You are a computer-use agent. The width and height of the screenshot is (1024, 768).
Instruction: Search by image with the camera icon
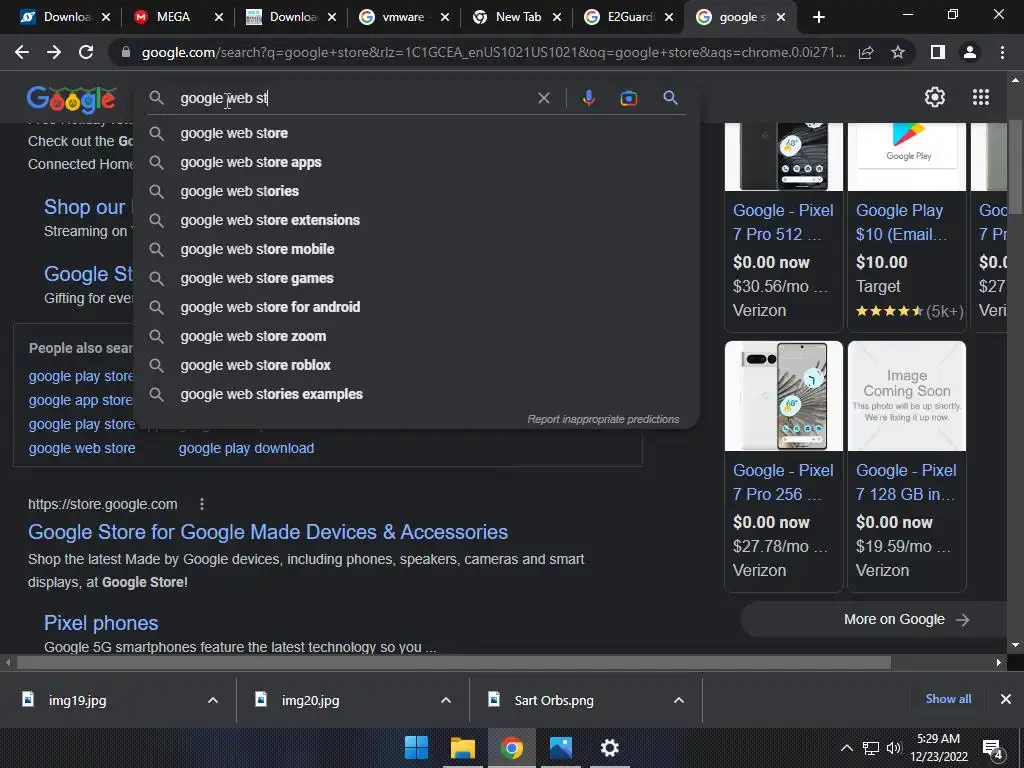pos(628,98)
